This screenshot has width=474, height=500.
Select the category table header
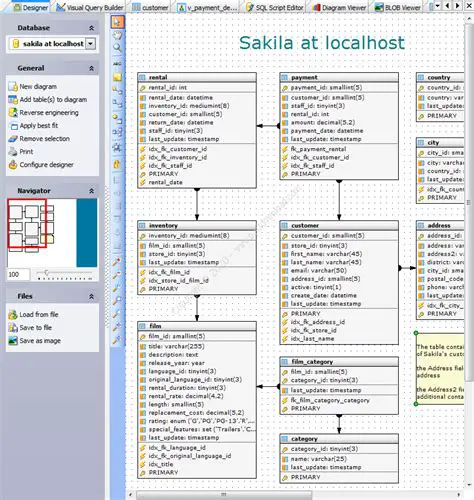pyautogui.click(x=339, y=439)
